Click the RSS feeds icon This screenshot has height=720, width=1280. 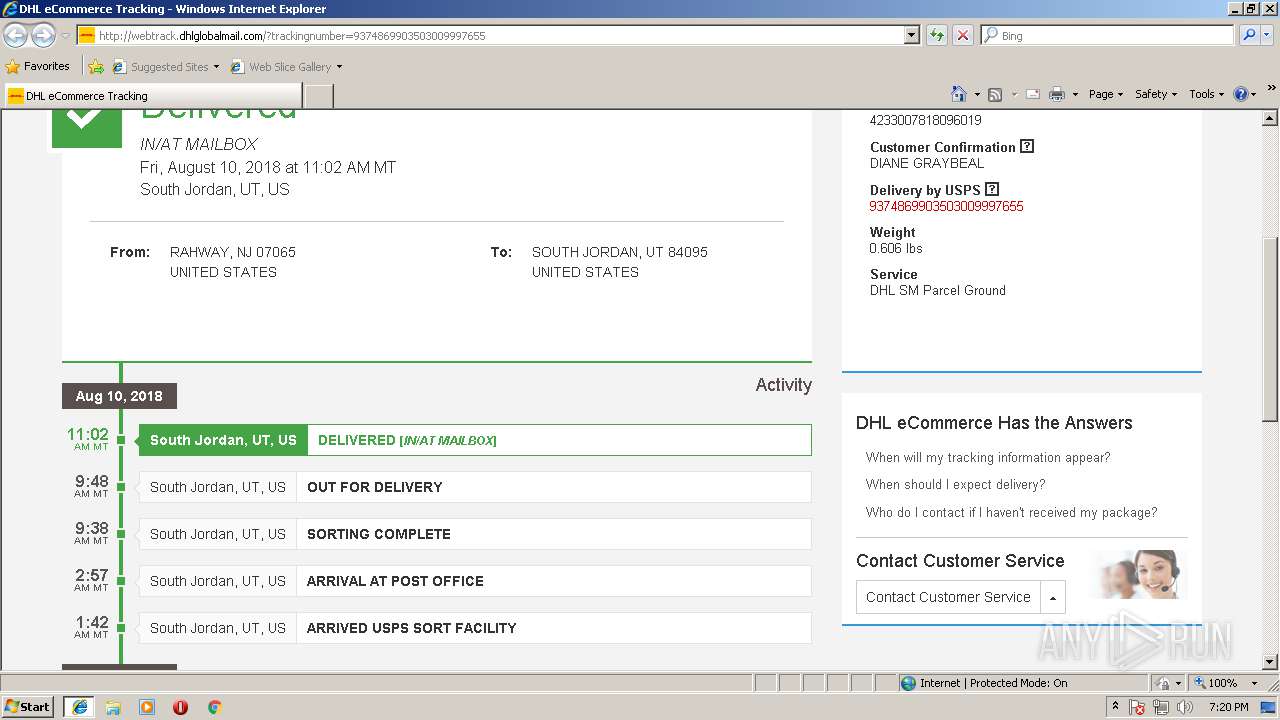click(x=995, y=94)
